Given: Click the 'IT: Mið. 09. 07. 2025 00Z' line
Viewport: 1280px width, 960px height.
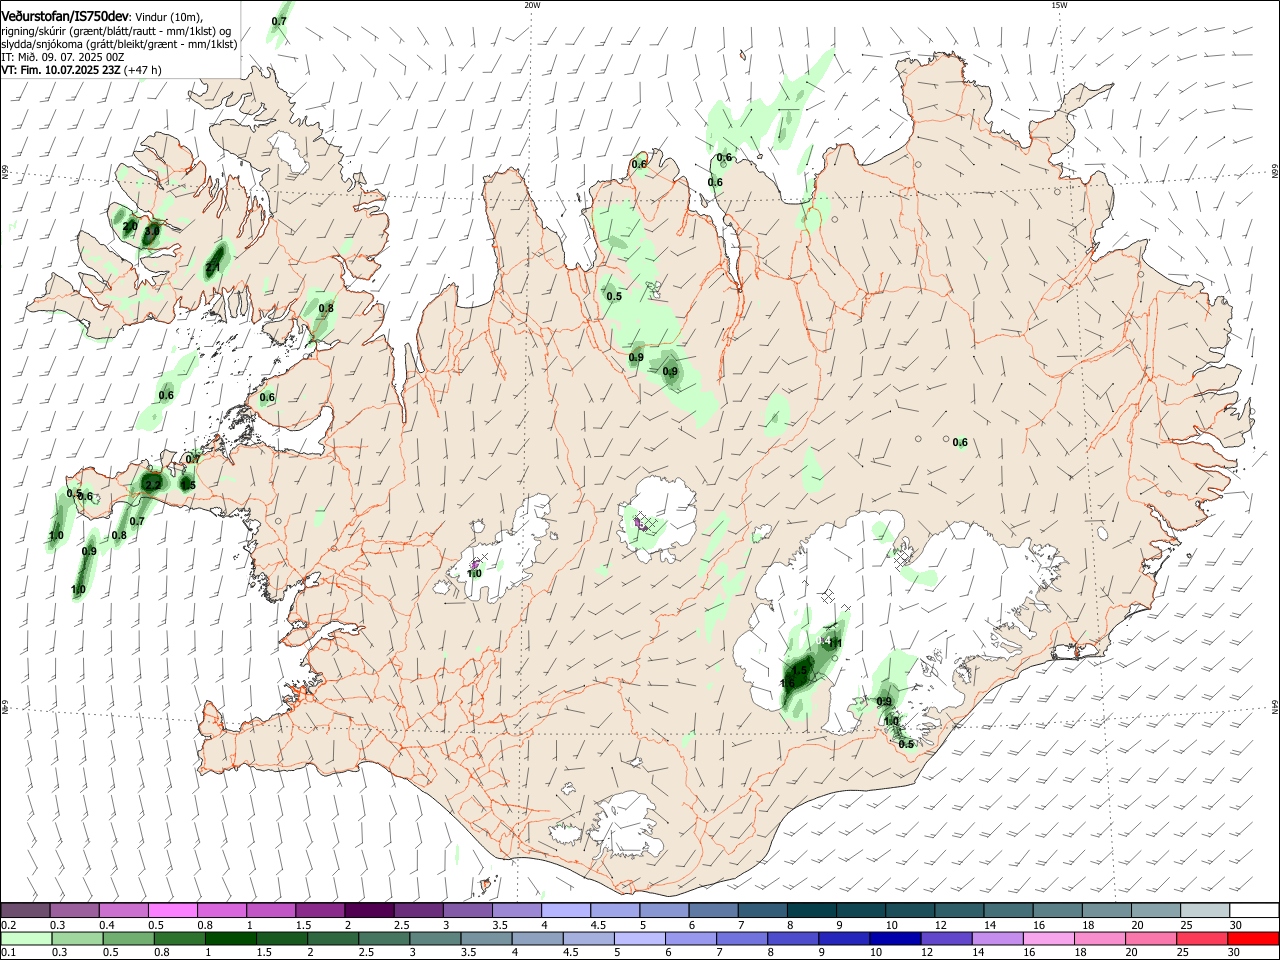Looking at the screenshot, I should (x=63, y=57).
